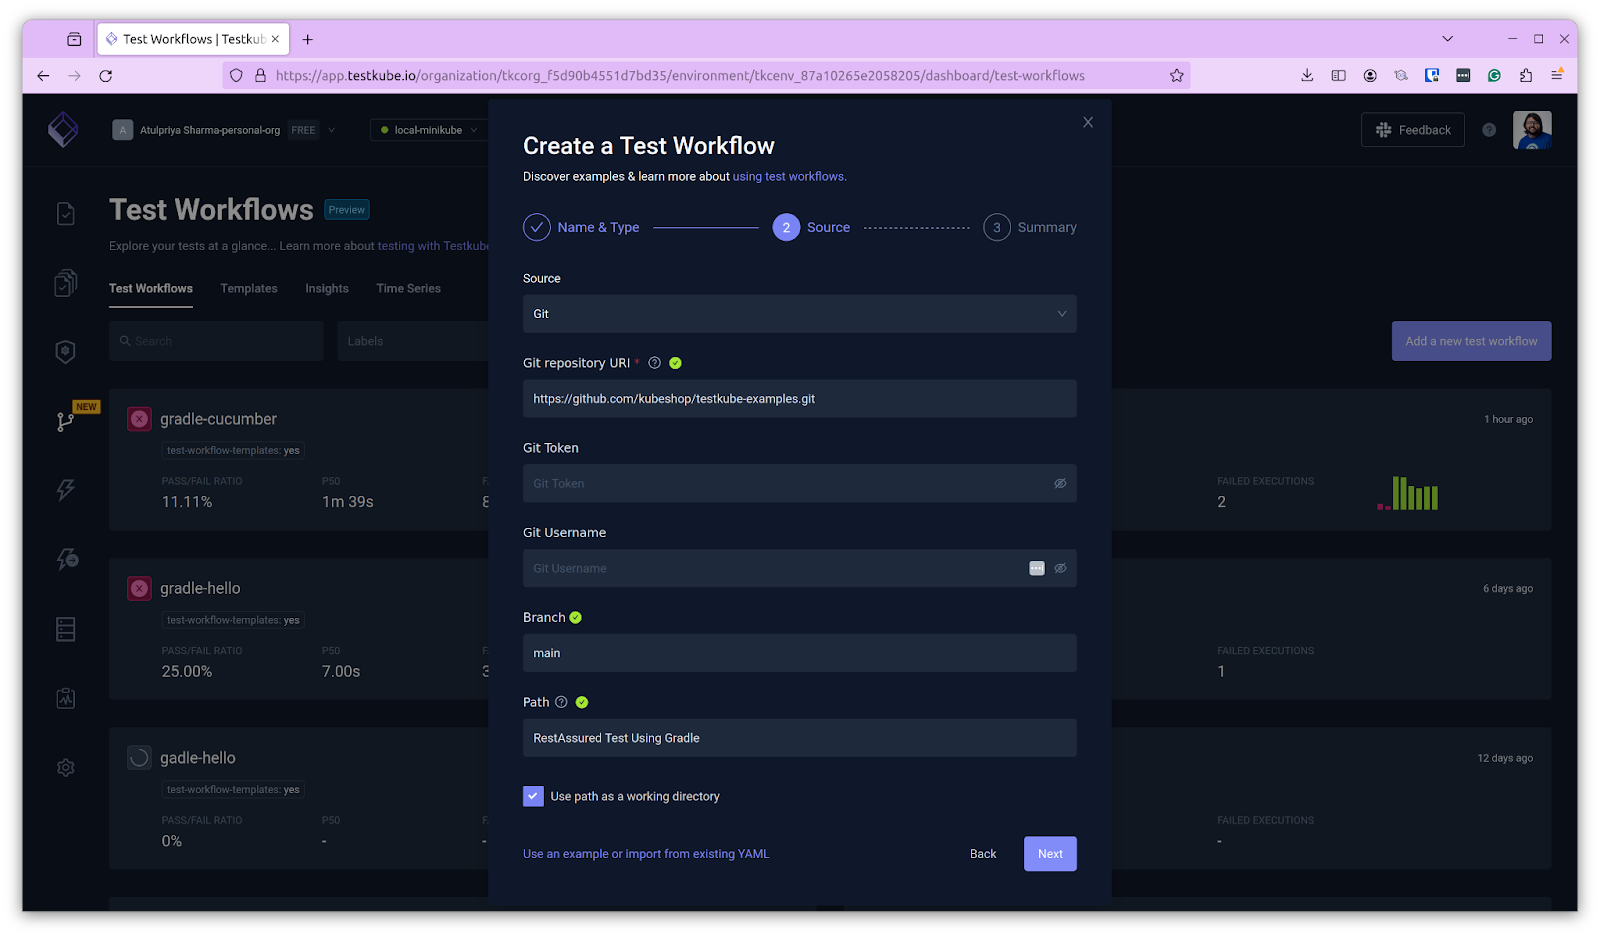Click the Next button
This screenshot has width=1600, height=936.
coord(1050,854)
